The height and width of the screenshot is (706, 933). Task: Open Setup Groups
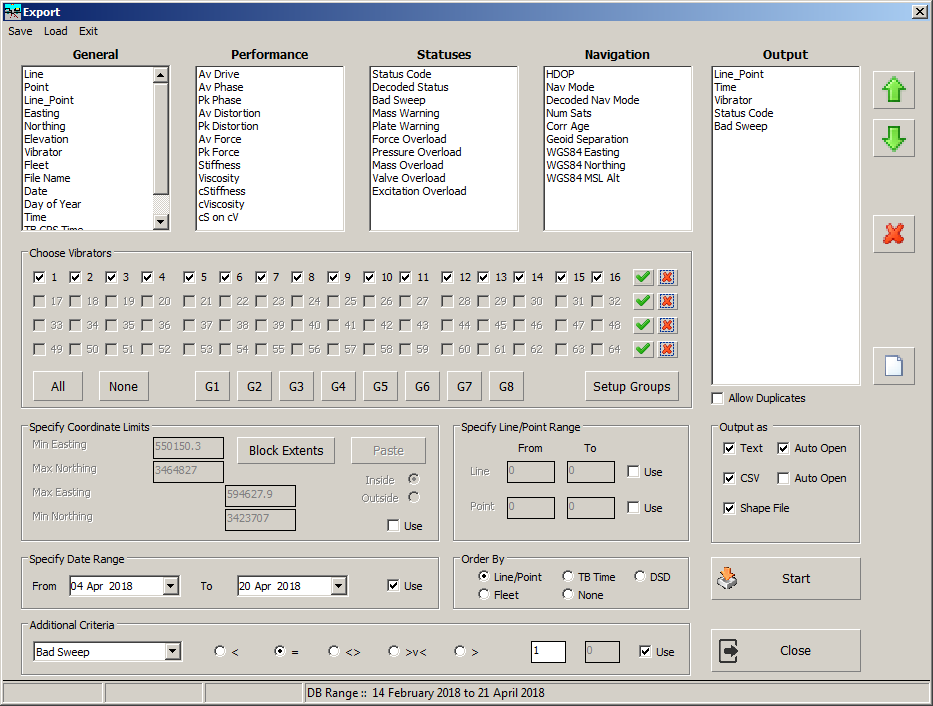point(631,387)
